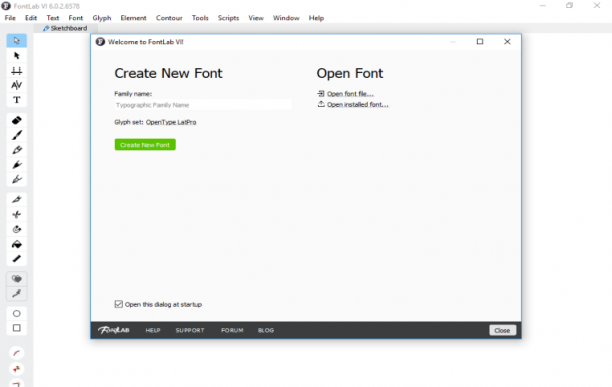Click the 'Open Font' heading text

tap(350, 73)
